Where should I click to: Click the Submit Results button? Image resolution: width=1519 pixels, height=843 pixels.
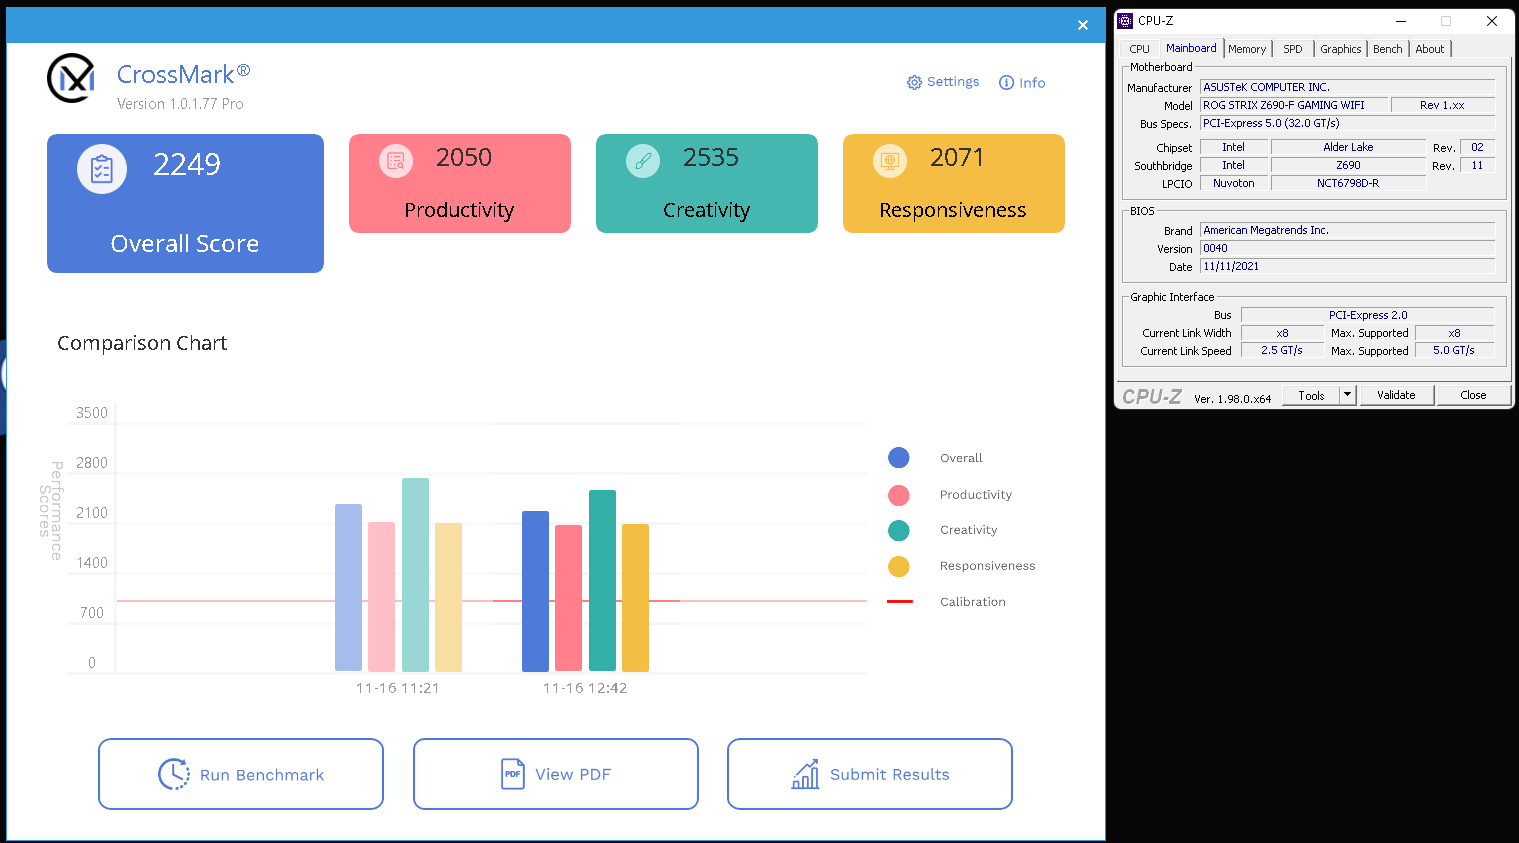click(x=870, y=774)
